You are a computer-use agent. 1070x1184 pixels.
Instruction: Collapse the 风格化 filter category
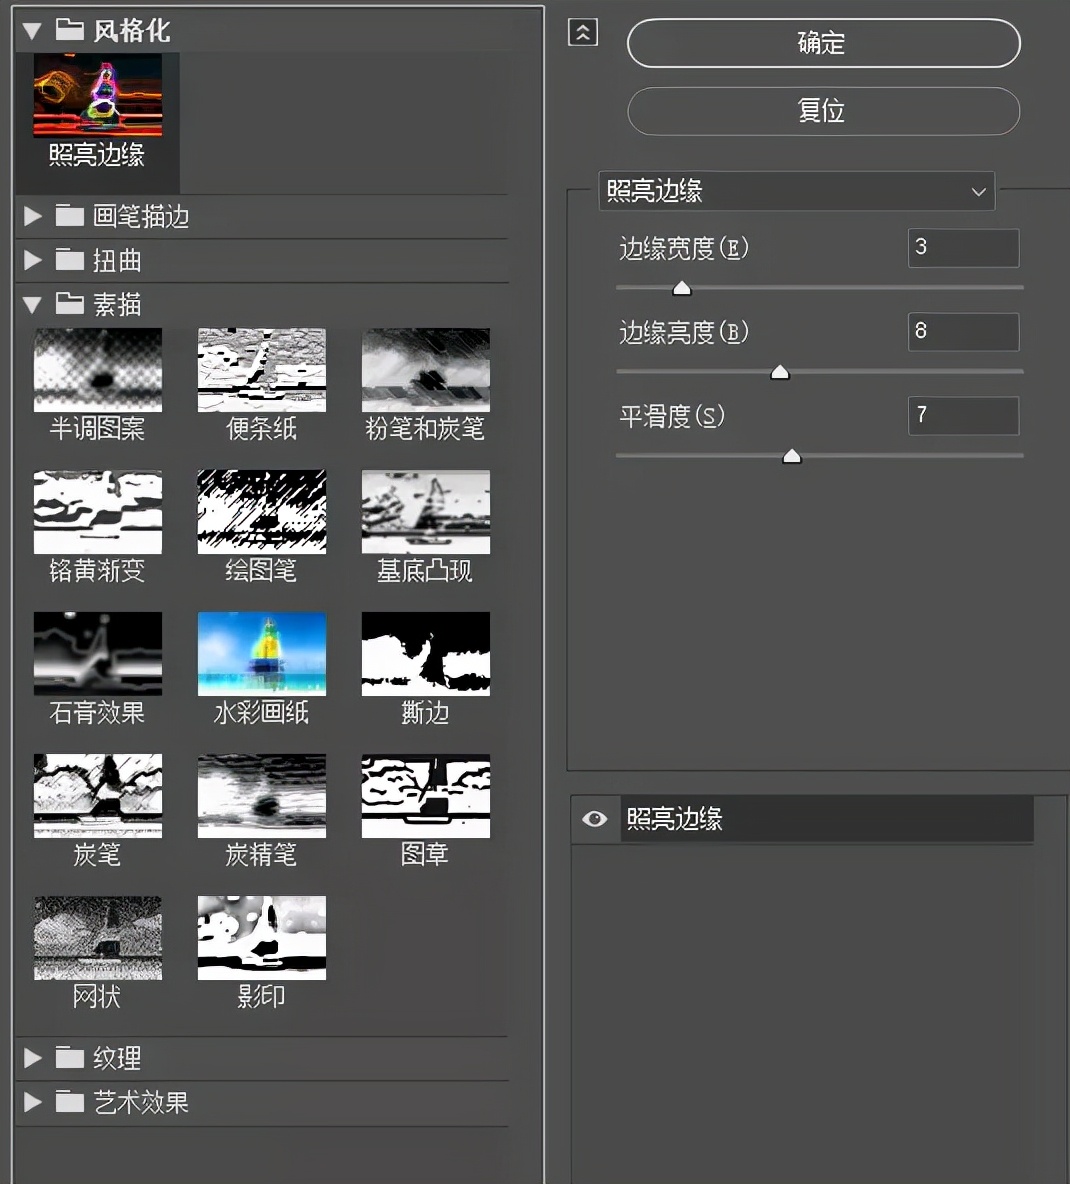[x=31, y=30]
